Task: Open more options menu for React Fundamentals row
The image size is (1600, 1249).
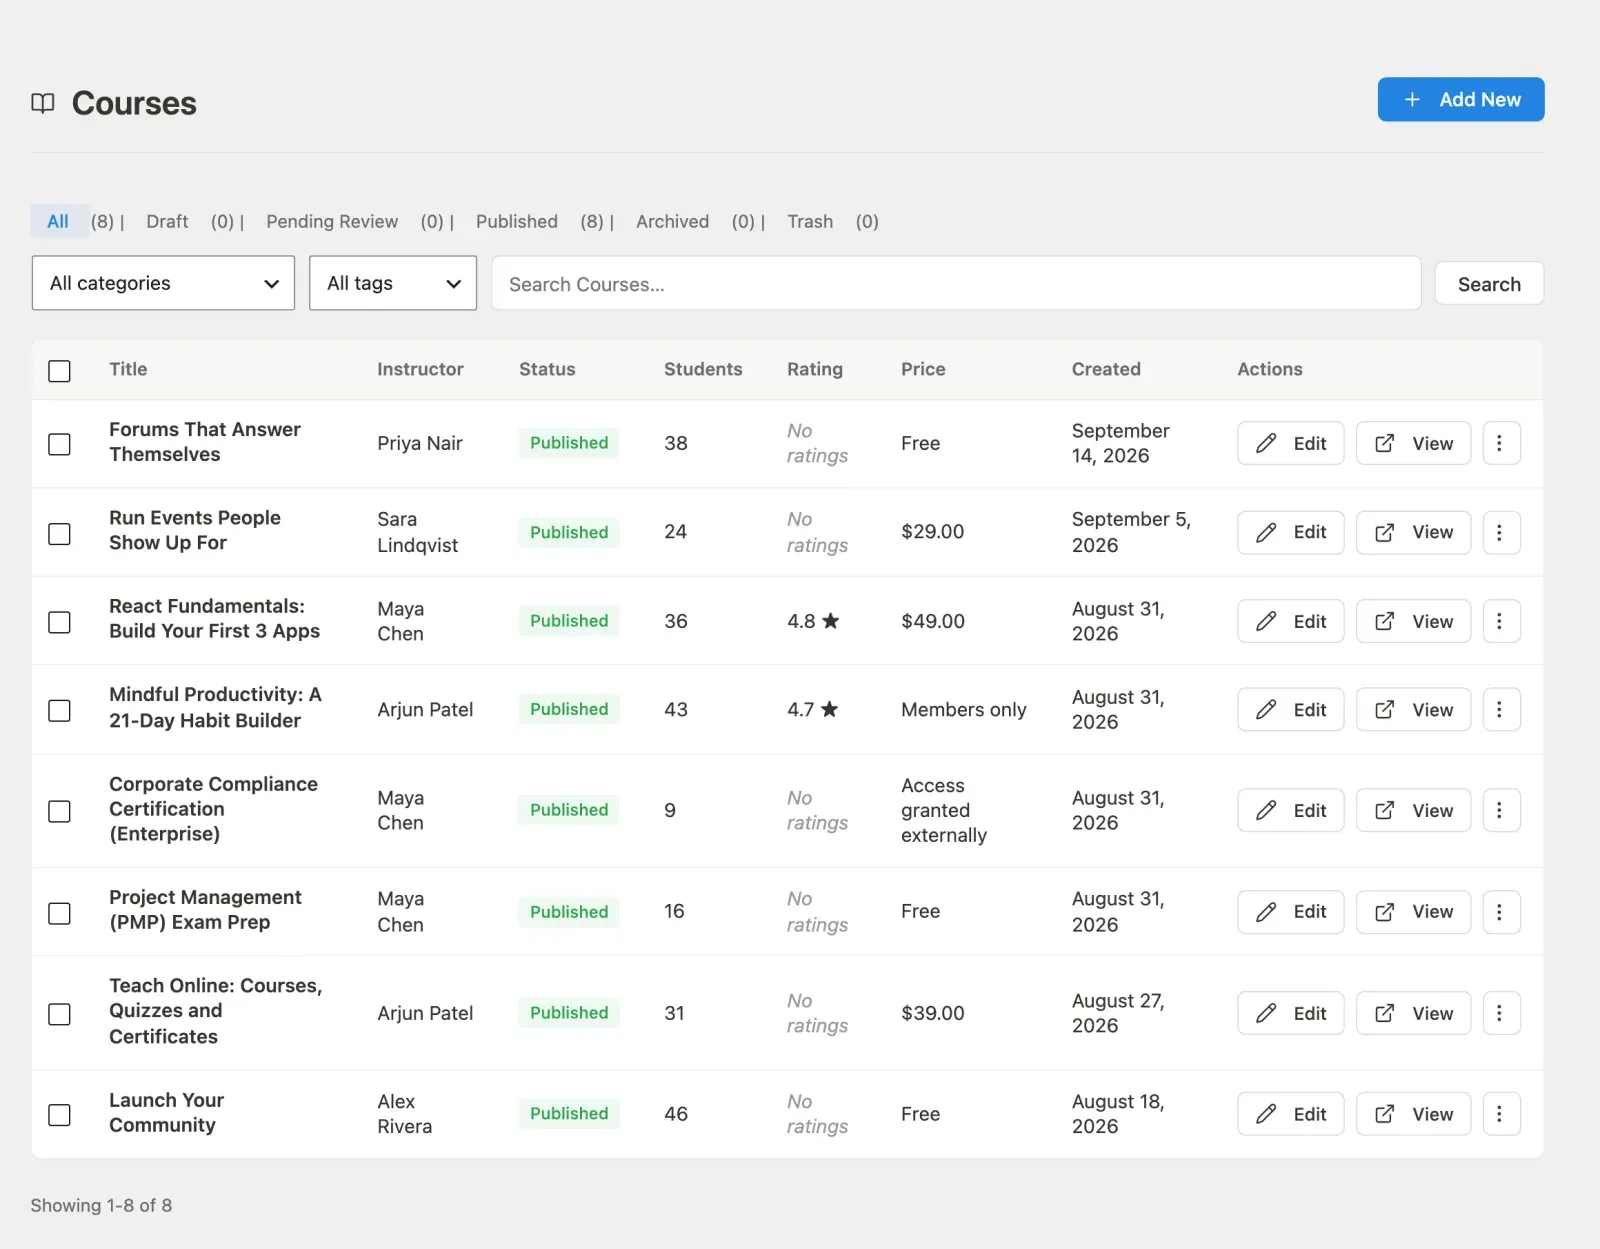Action: (x=1500, y=621)
